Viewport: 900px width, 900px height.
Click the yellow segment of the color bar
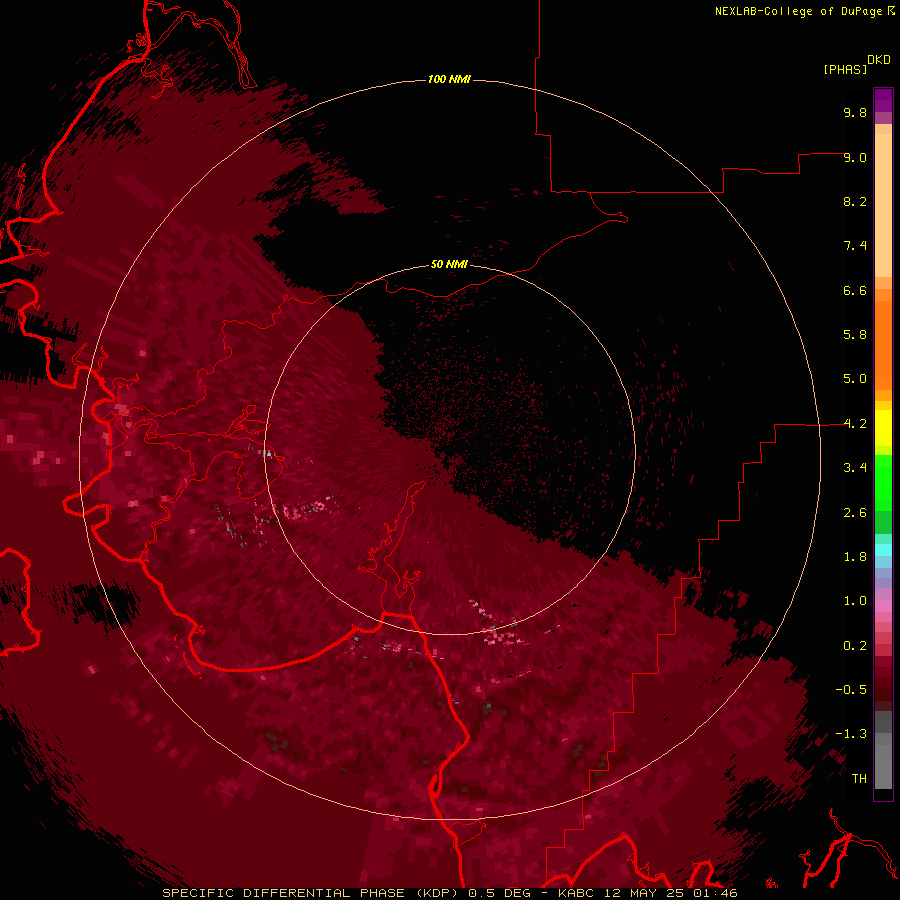[883, 428]
